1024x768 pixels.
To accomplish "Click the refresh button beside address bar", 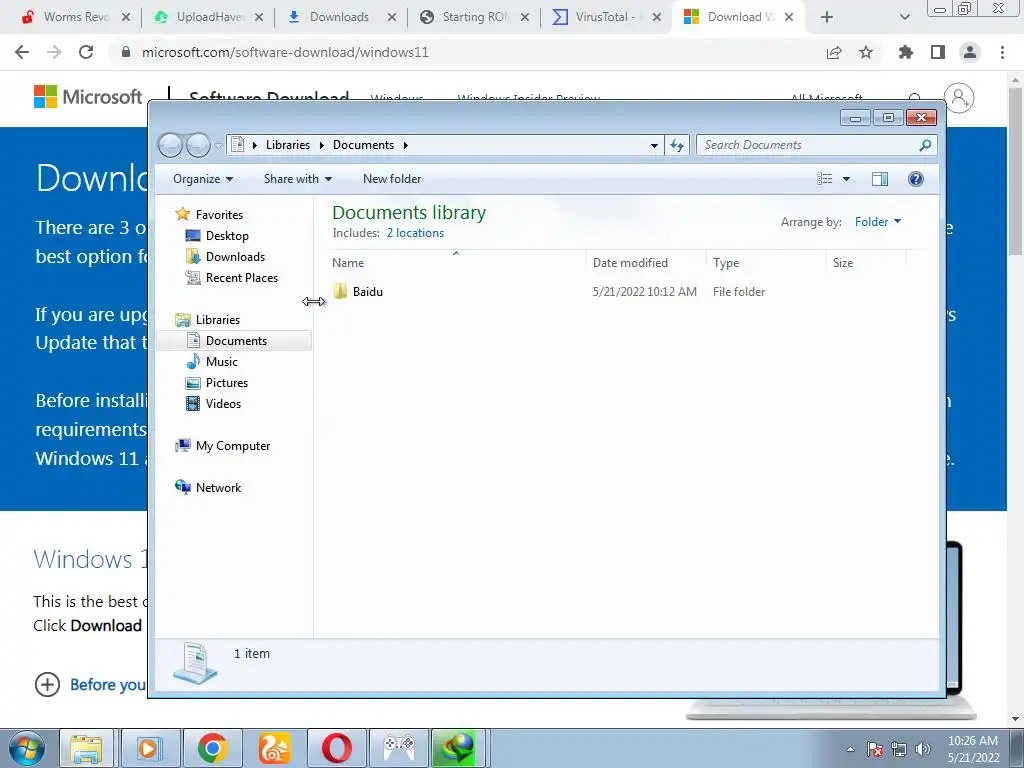I will 677,145.
